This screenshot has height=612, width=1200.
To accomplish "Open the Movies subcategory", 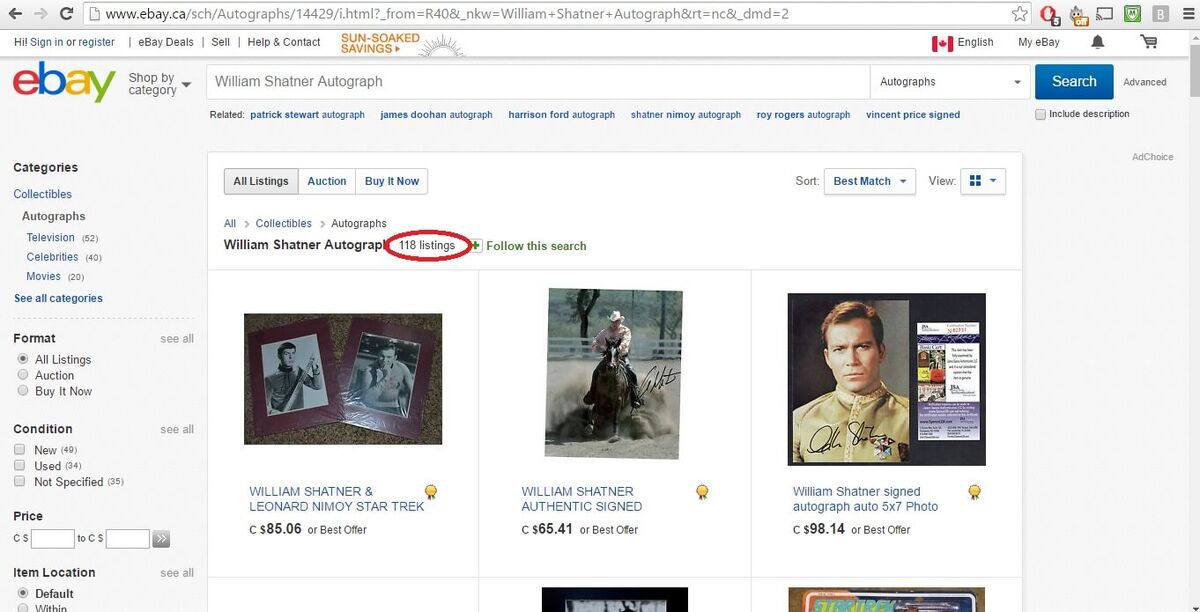I will click(43, 276).
